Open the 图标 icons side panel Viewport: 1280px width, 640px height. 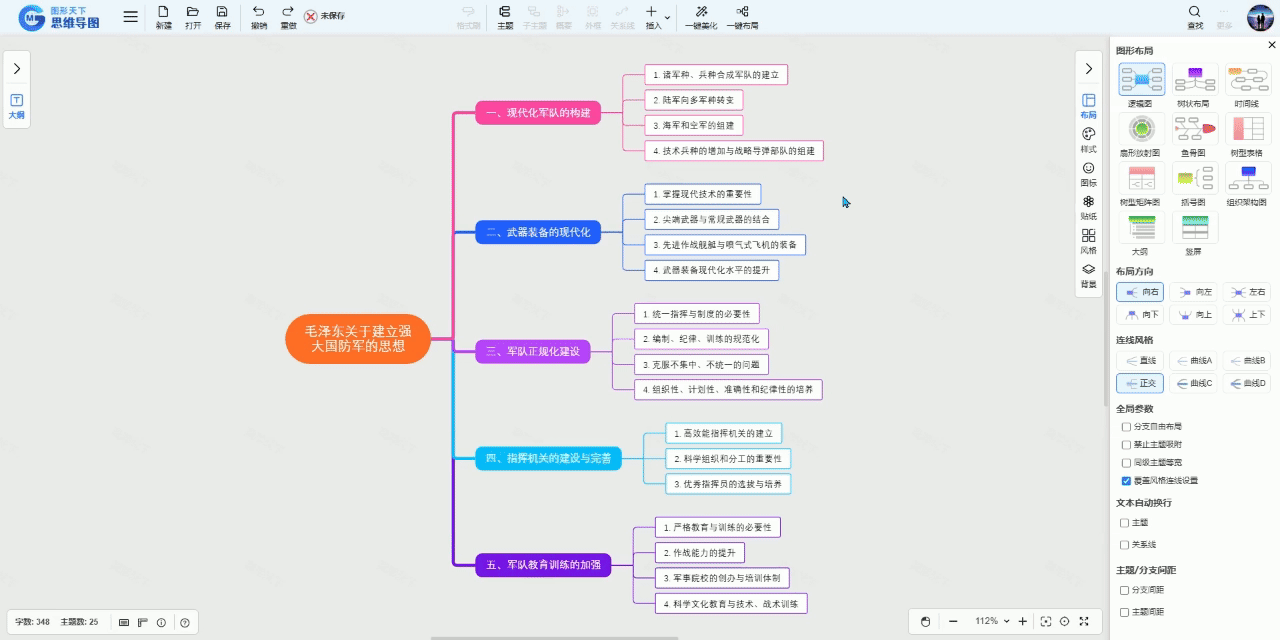[1089, 168]
